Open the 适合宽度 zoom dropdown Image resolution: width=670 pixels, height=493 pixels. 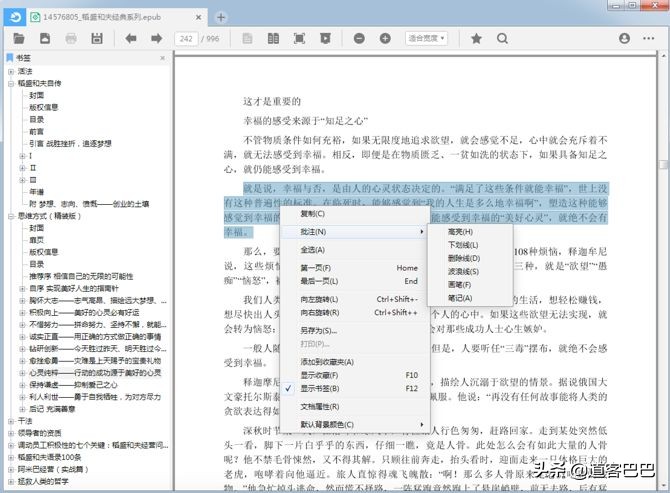pyautogui.click(x=426, y=38)
